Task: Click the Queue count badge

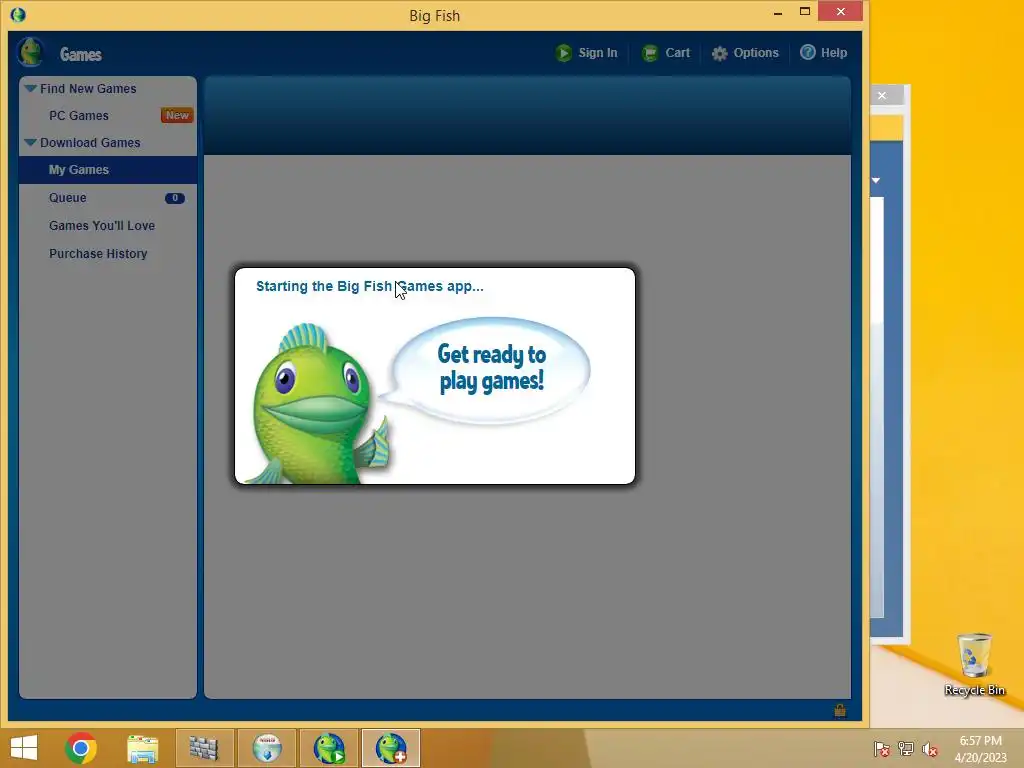Action: point(174,198)
